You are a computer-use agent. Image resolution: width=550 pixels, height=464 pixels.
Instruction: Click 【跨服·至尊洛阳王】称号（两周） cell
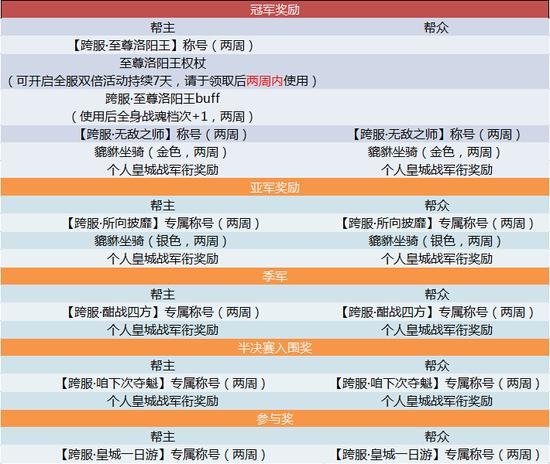coord(162,45)
